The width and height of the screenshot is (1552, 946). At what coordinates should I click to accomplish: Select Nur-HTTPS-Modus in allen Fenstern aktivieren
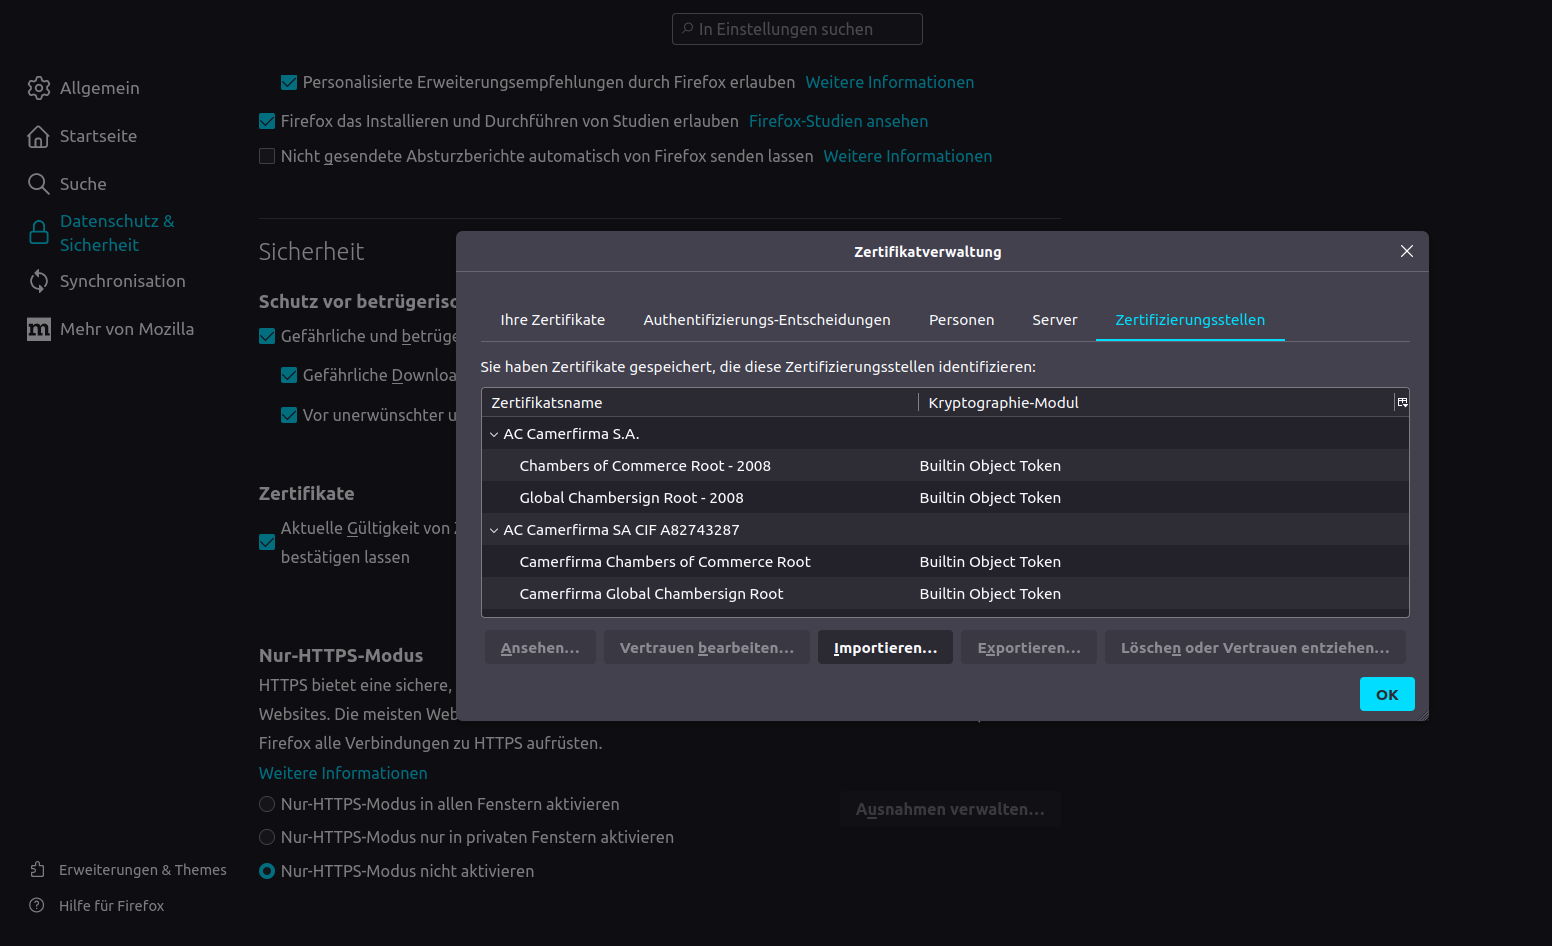pyautogui.click(x=267, y=804)
